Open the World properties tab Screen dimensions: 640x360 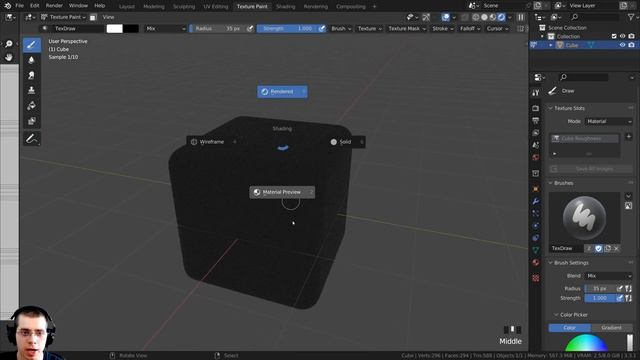(536, 157)
